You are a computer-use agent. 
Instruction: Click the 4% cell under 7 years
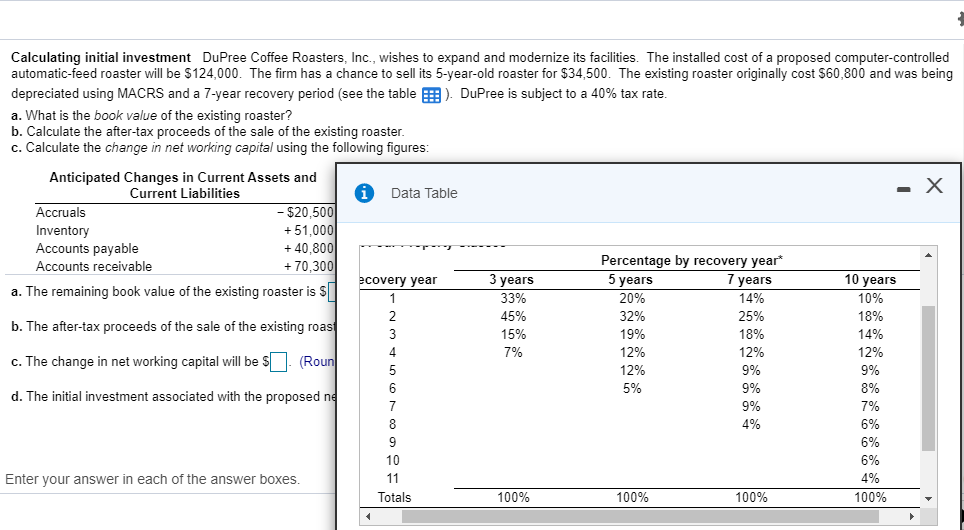click(x=751, y=424)
